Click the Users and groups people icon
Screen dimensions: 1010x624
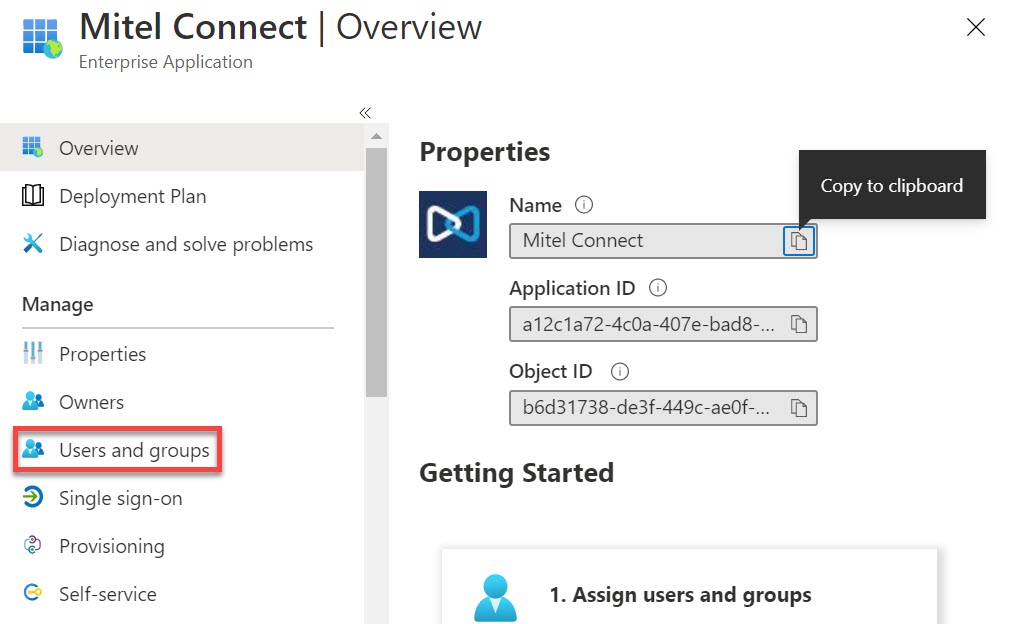[x=33, y=449]
